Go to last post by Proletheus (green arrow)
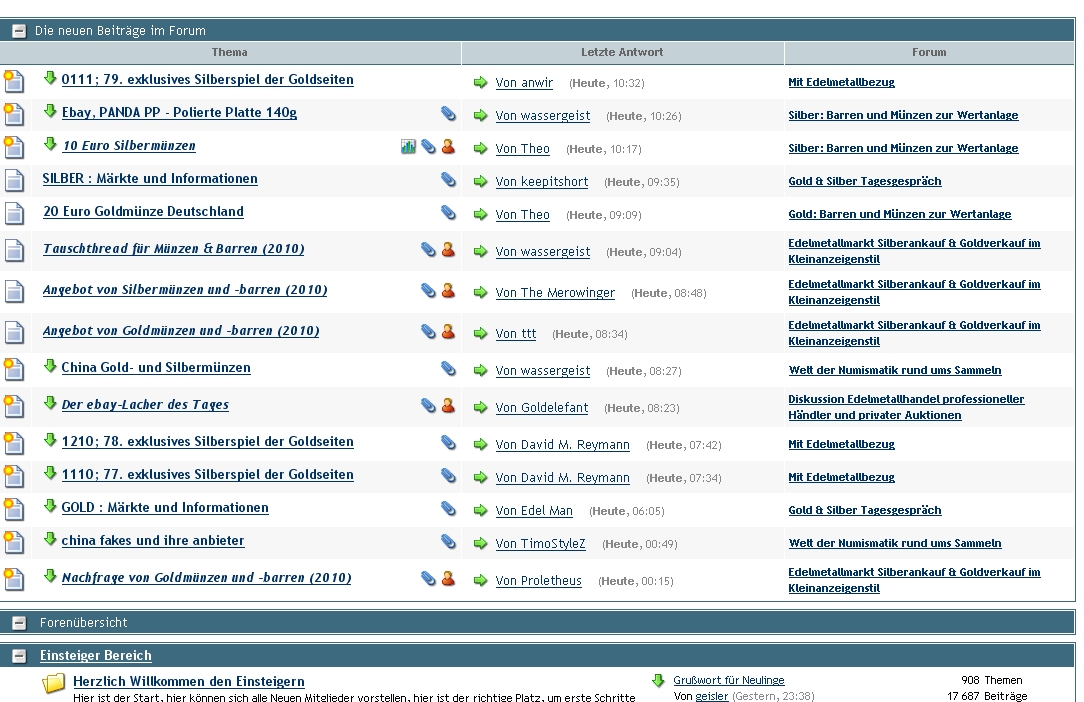This screenshot has height=702, width=1084. tap(480, 581)
